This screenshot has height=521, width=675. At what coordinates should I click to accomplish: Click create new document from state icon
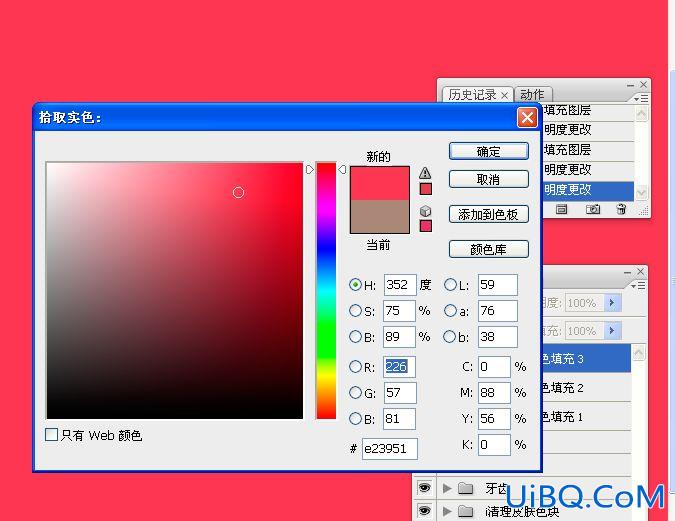coord(561,209)
